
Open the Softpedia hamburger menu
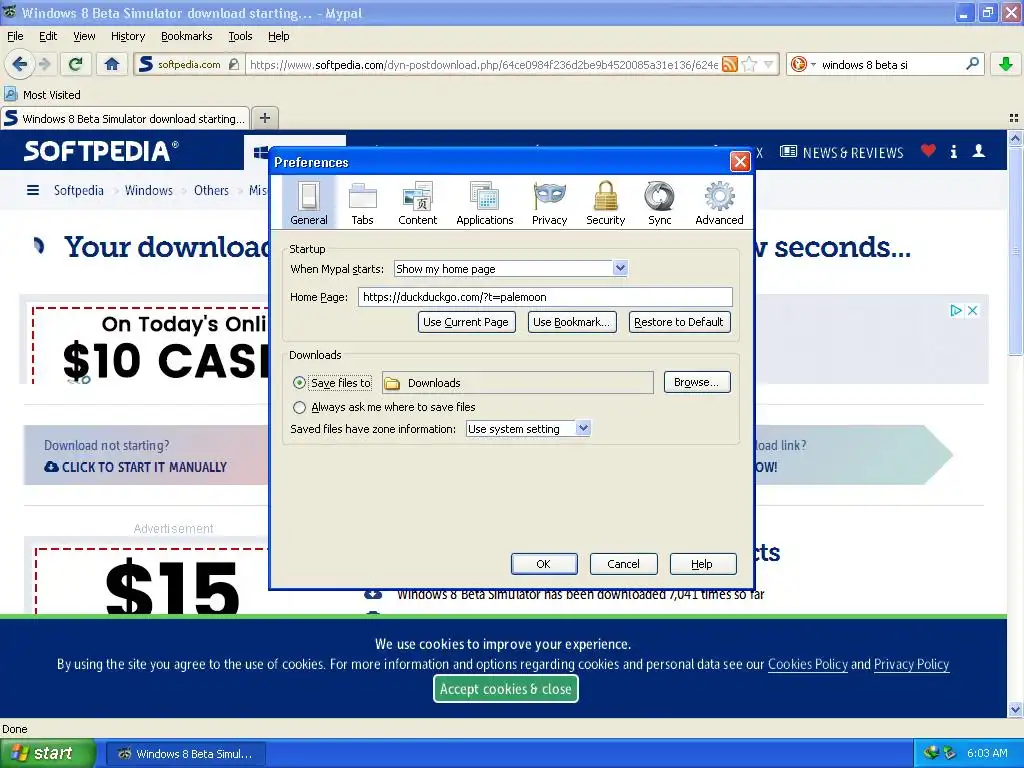coord(33,190)
